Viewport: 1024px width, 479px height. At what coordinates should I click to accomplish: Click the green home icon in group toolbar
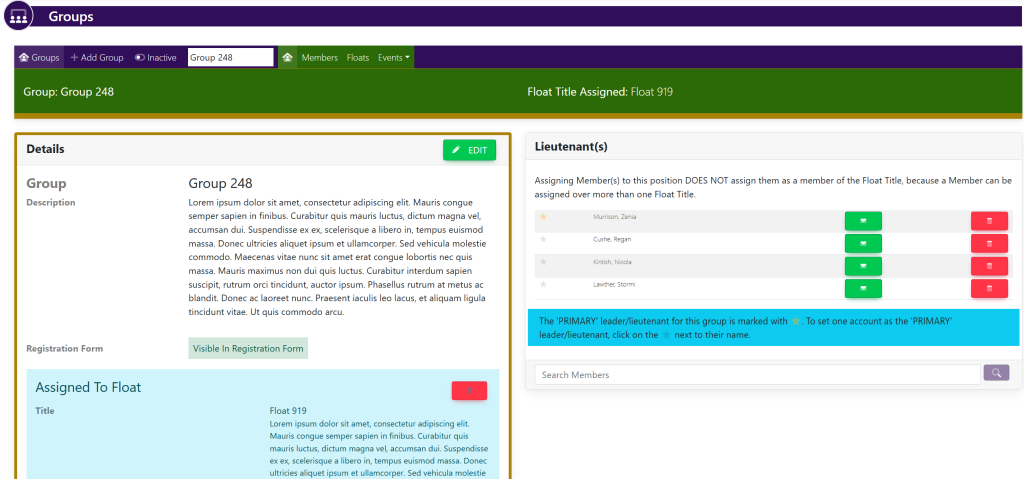pos(288,58)
